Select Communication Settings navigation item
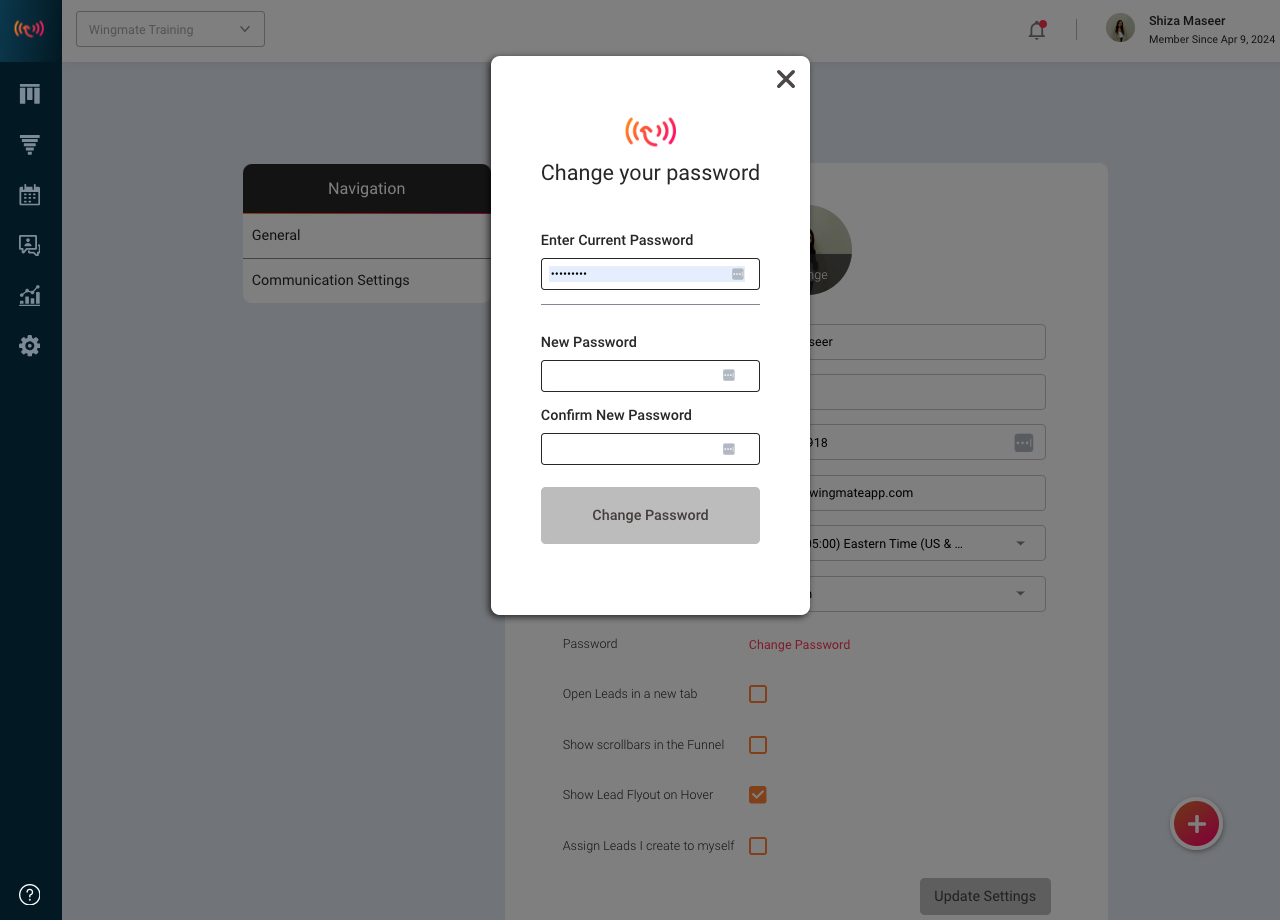Image resolution: width=1280 pixels, height=920 pixels. (367, 281)
